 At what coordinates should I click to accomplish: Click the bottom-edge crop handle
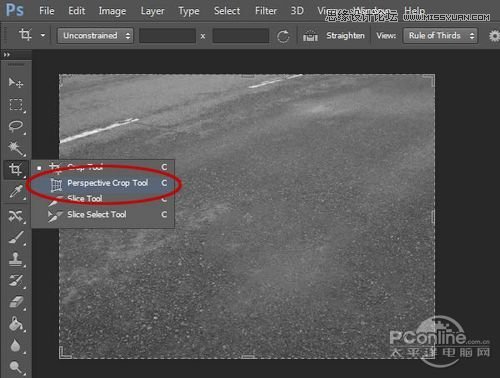point(248,357)
